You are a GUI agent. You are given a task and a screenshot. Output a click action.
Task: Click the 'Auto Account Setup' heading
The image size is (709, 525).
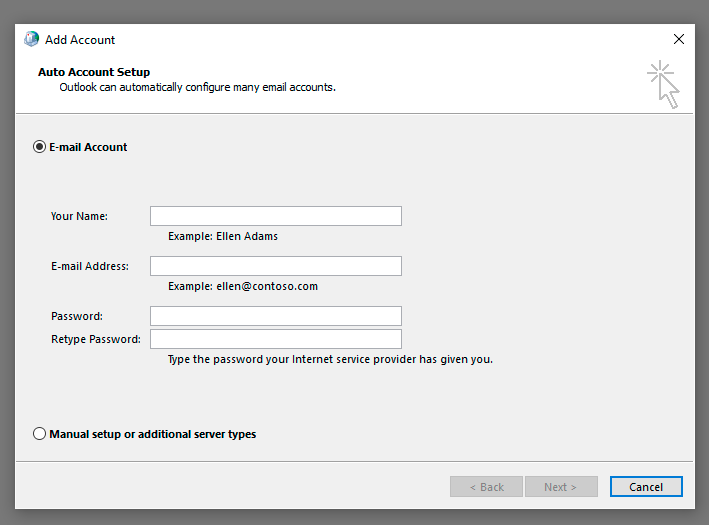point(94,72)
